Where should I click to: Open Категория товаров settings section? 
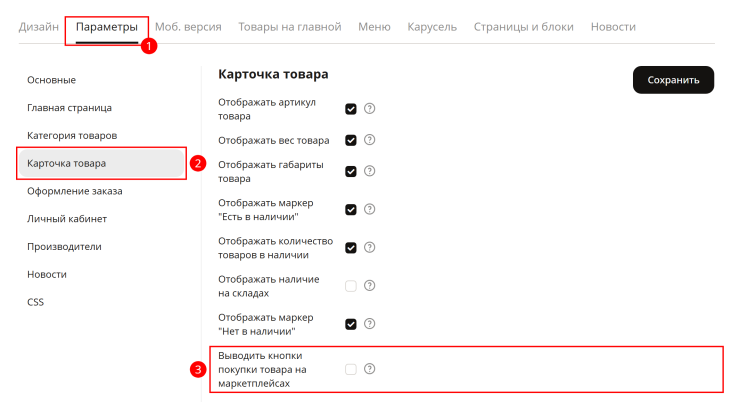pos(72,136)
